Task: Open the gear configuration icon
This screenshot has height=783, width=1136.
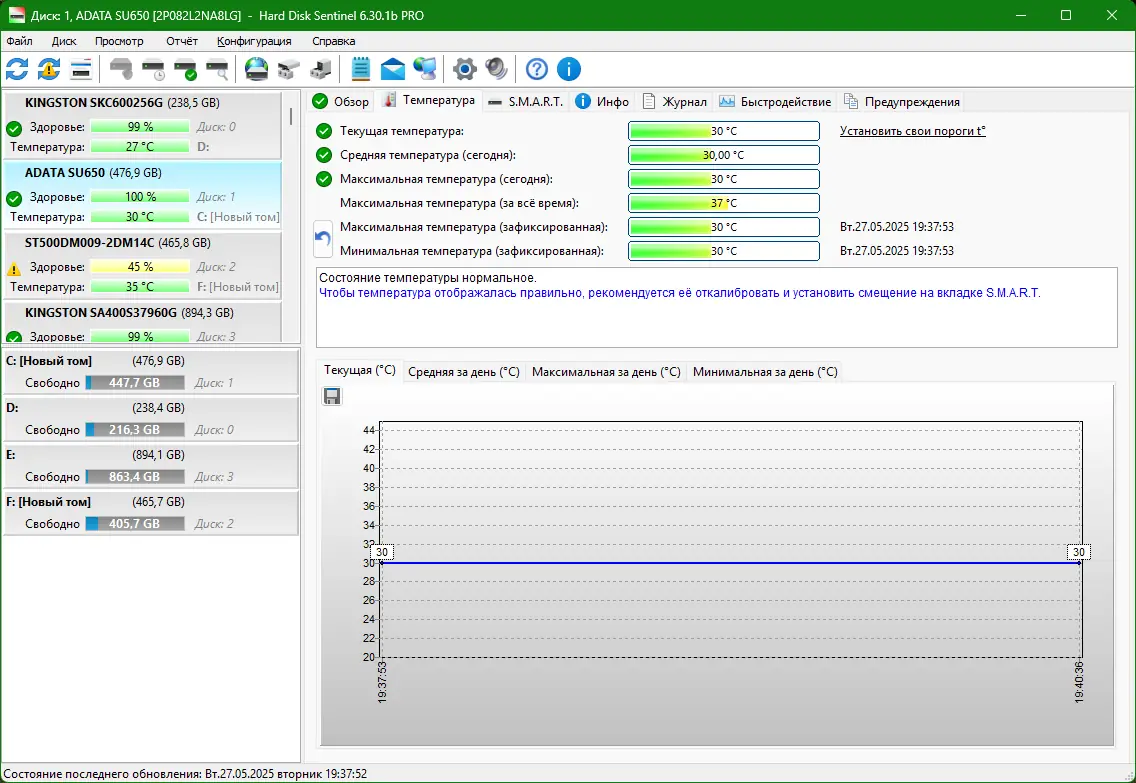Action: click(464, 69)
